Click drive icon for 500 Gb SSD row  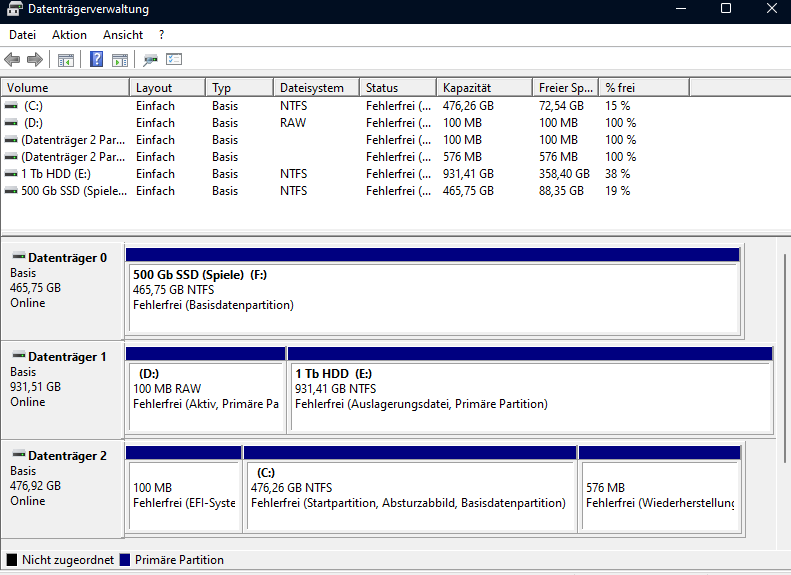click(x=11, y=191)
